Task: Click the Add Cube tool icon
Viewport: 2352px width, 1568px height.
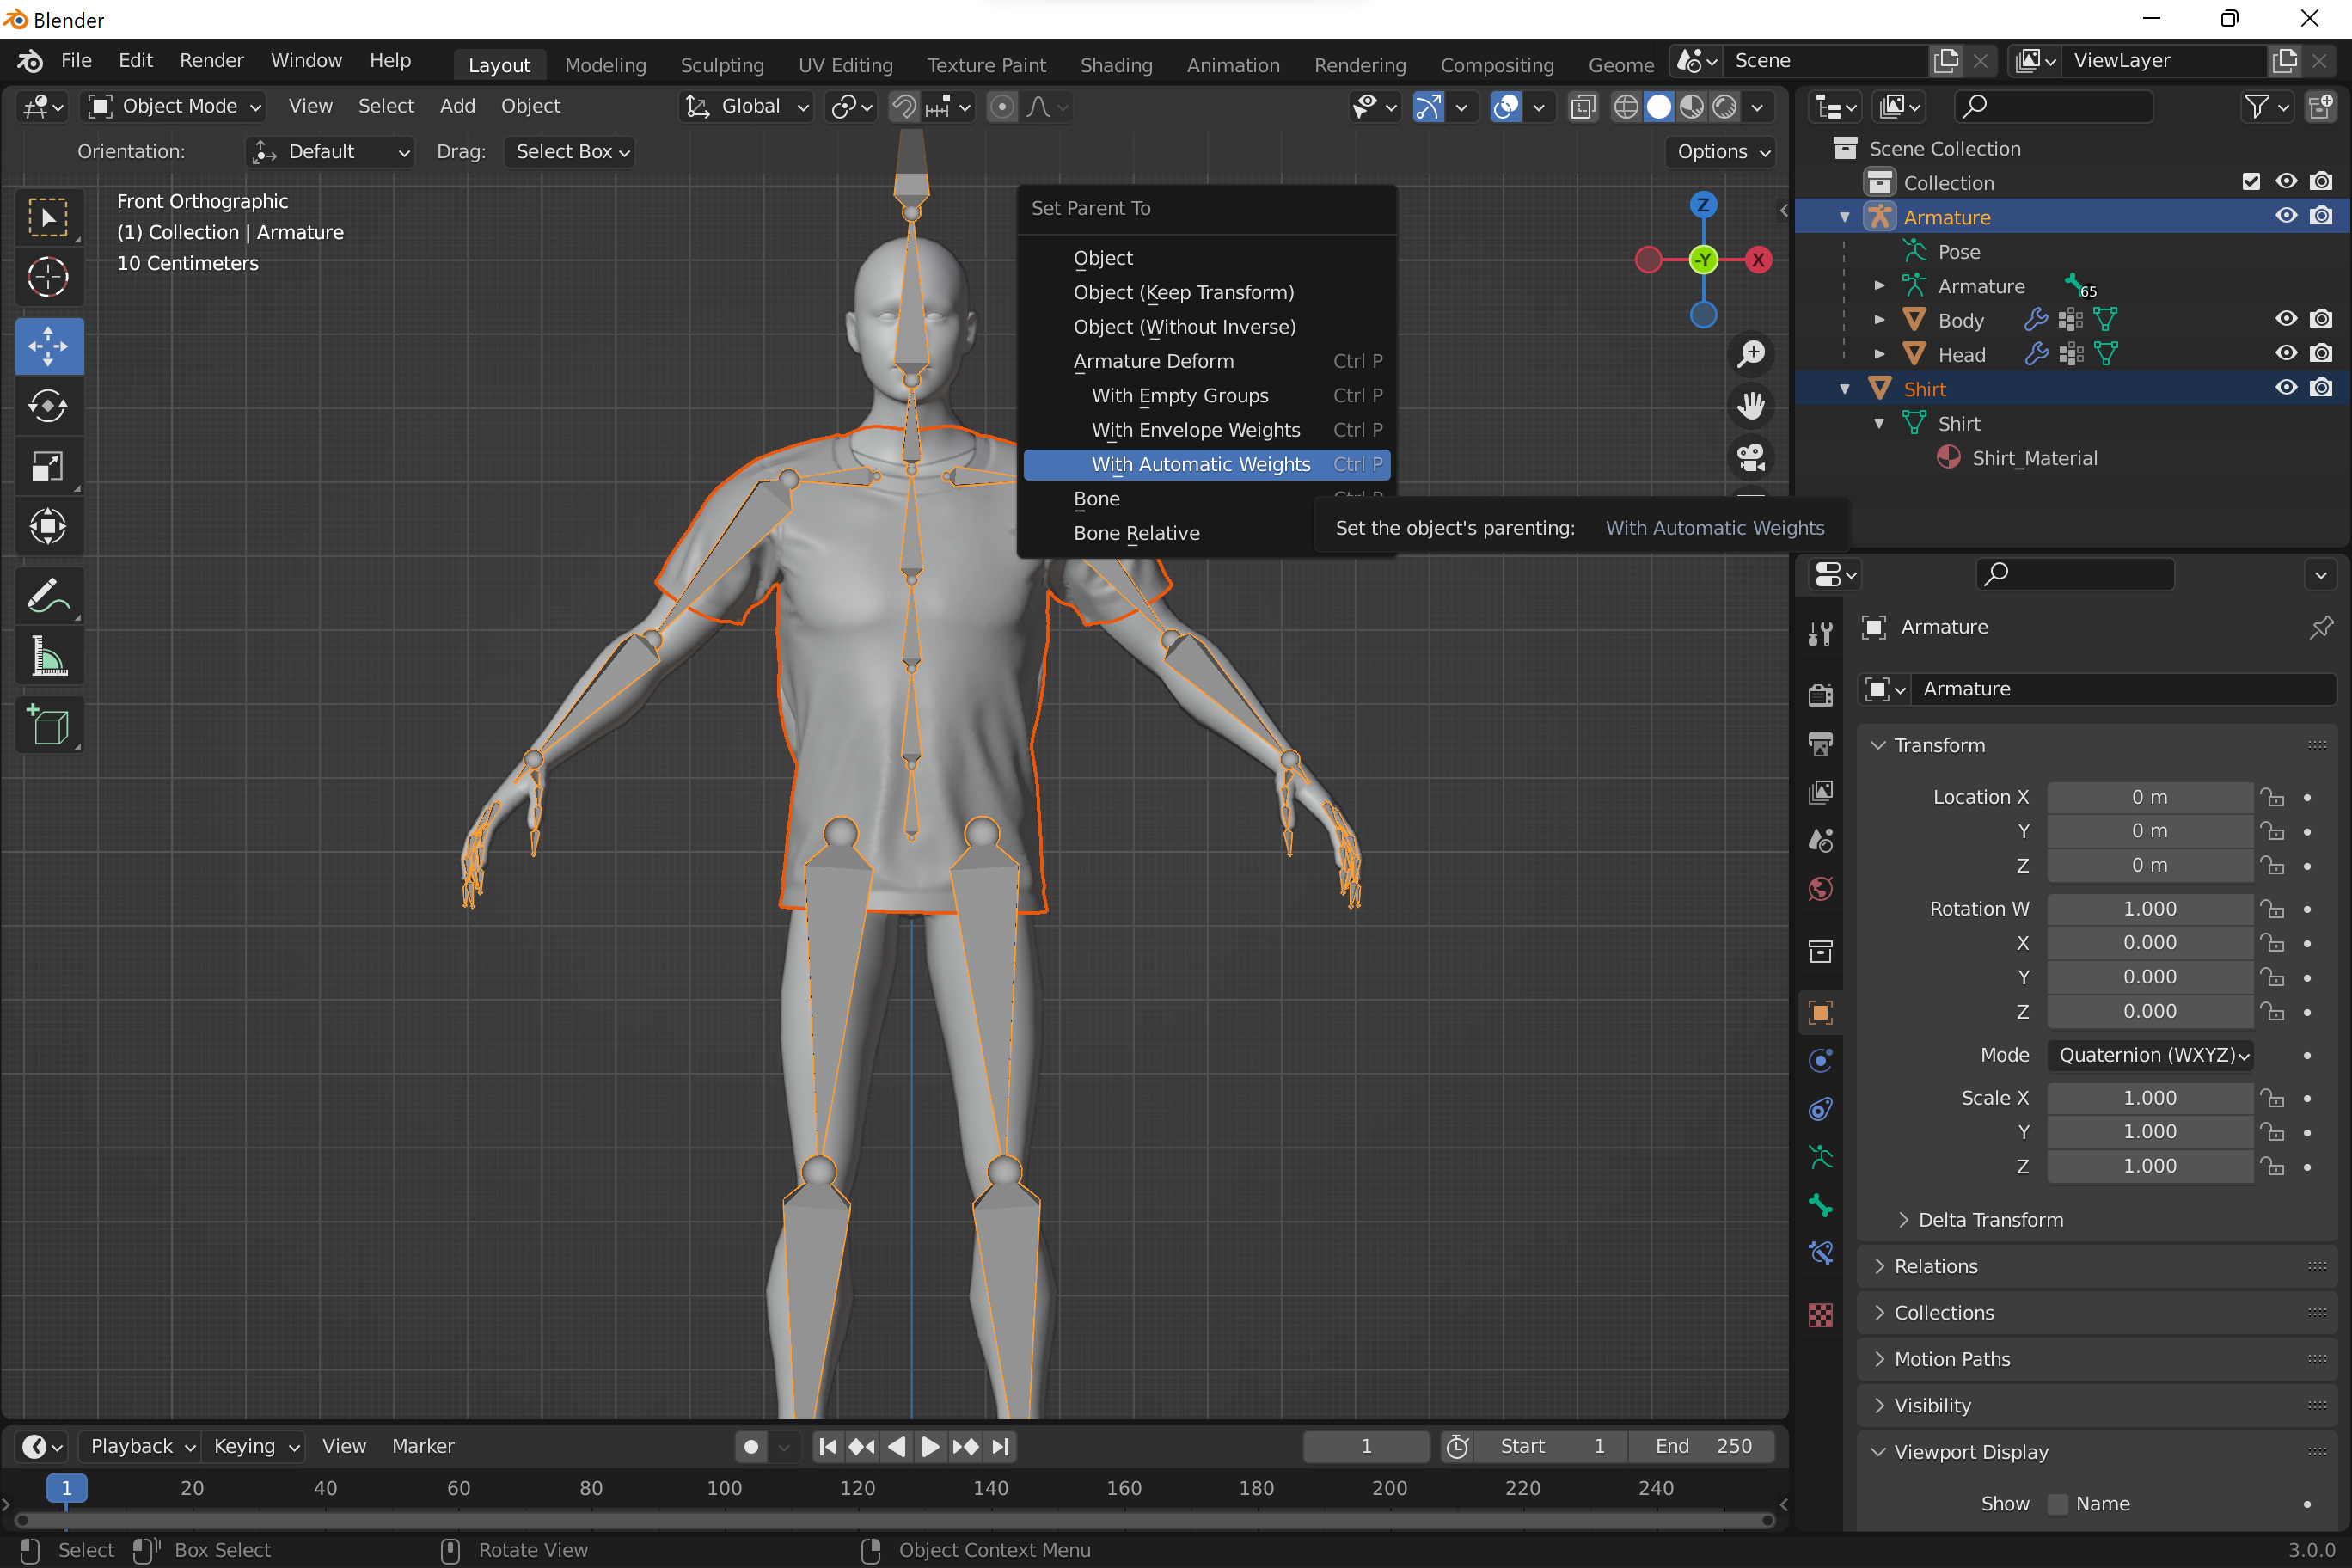Action: pos(48,725)
